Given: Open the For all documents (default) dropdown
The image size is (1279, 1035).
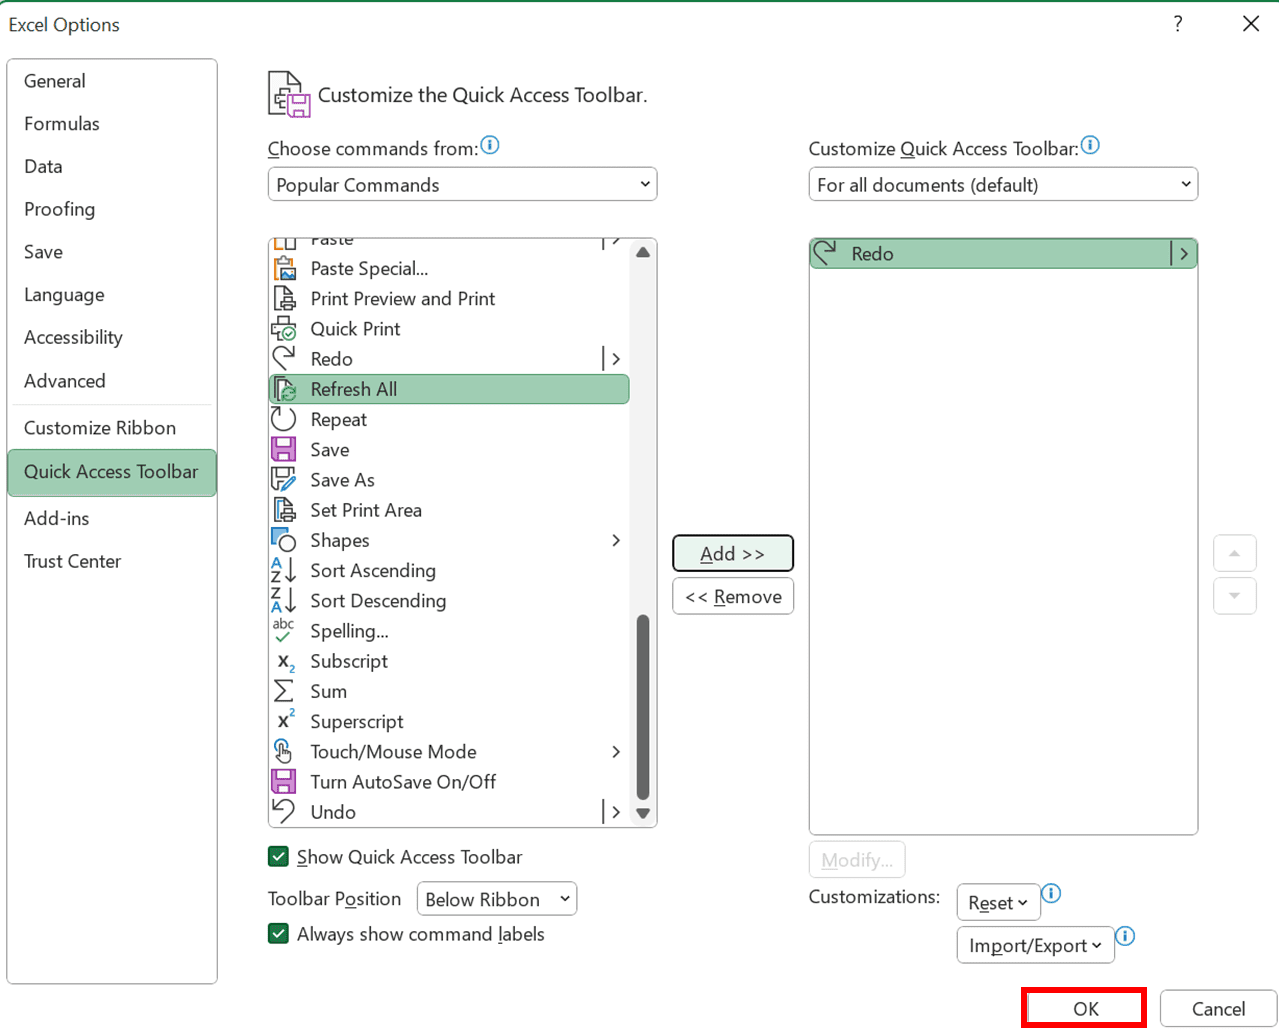Looking at the screenshot, I should [1003, 184].
